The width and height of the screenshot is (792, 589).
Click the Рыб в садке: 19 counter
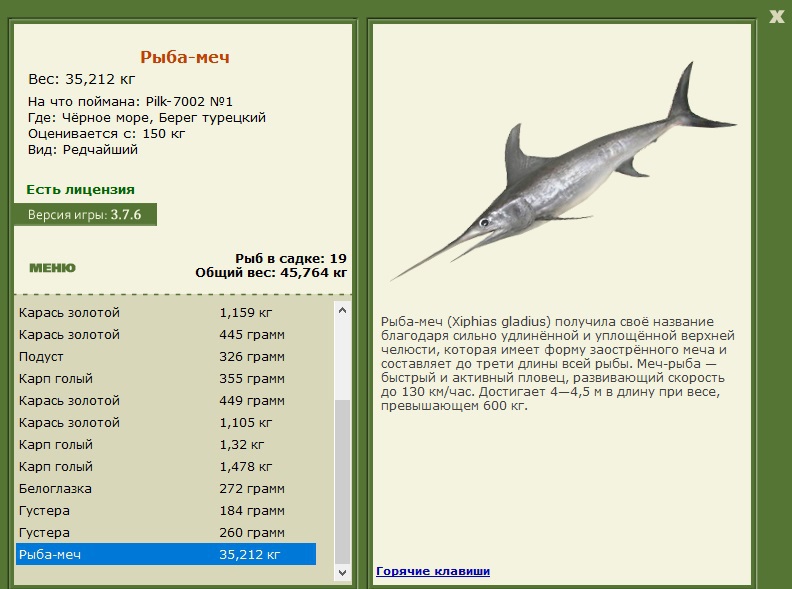pyautogui.click(x=291, y=259)
